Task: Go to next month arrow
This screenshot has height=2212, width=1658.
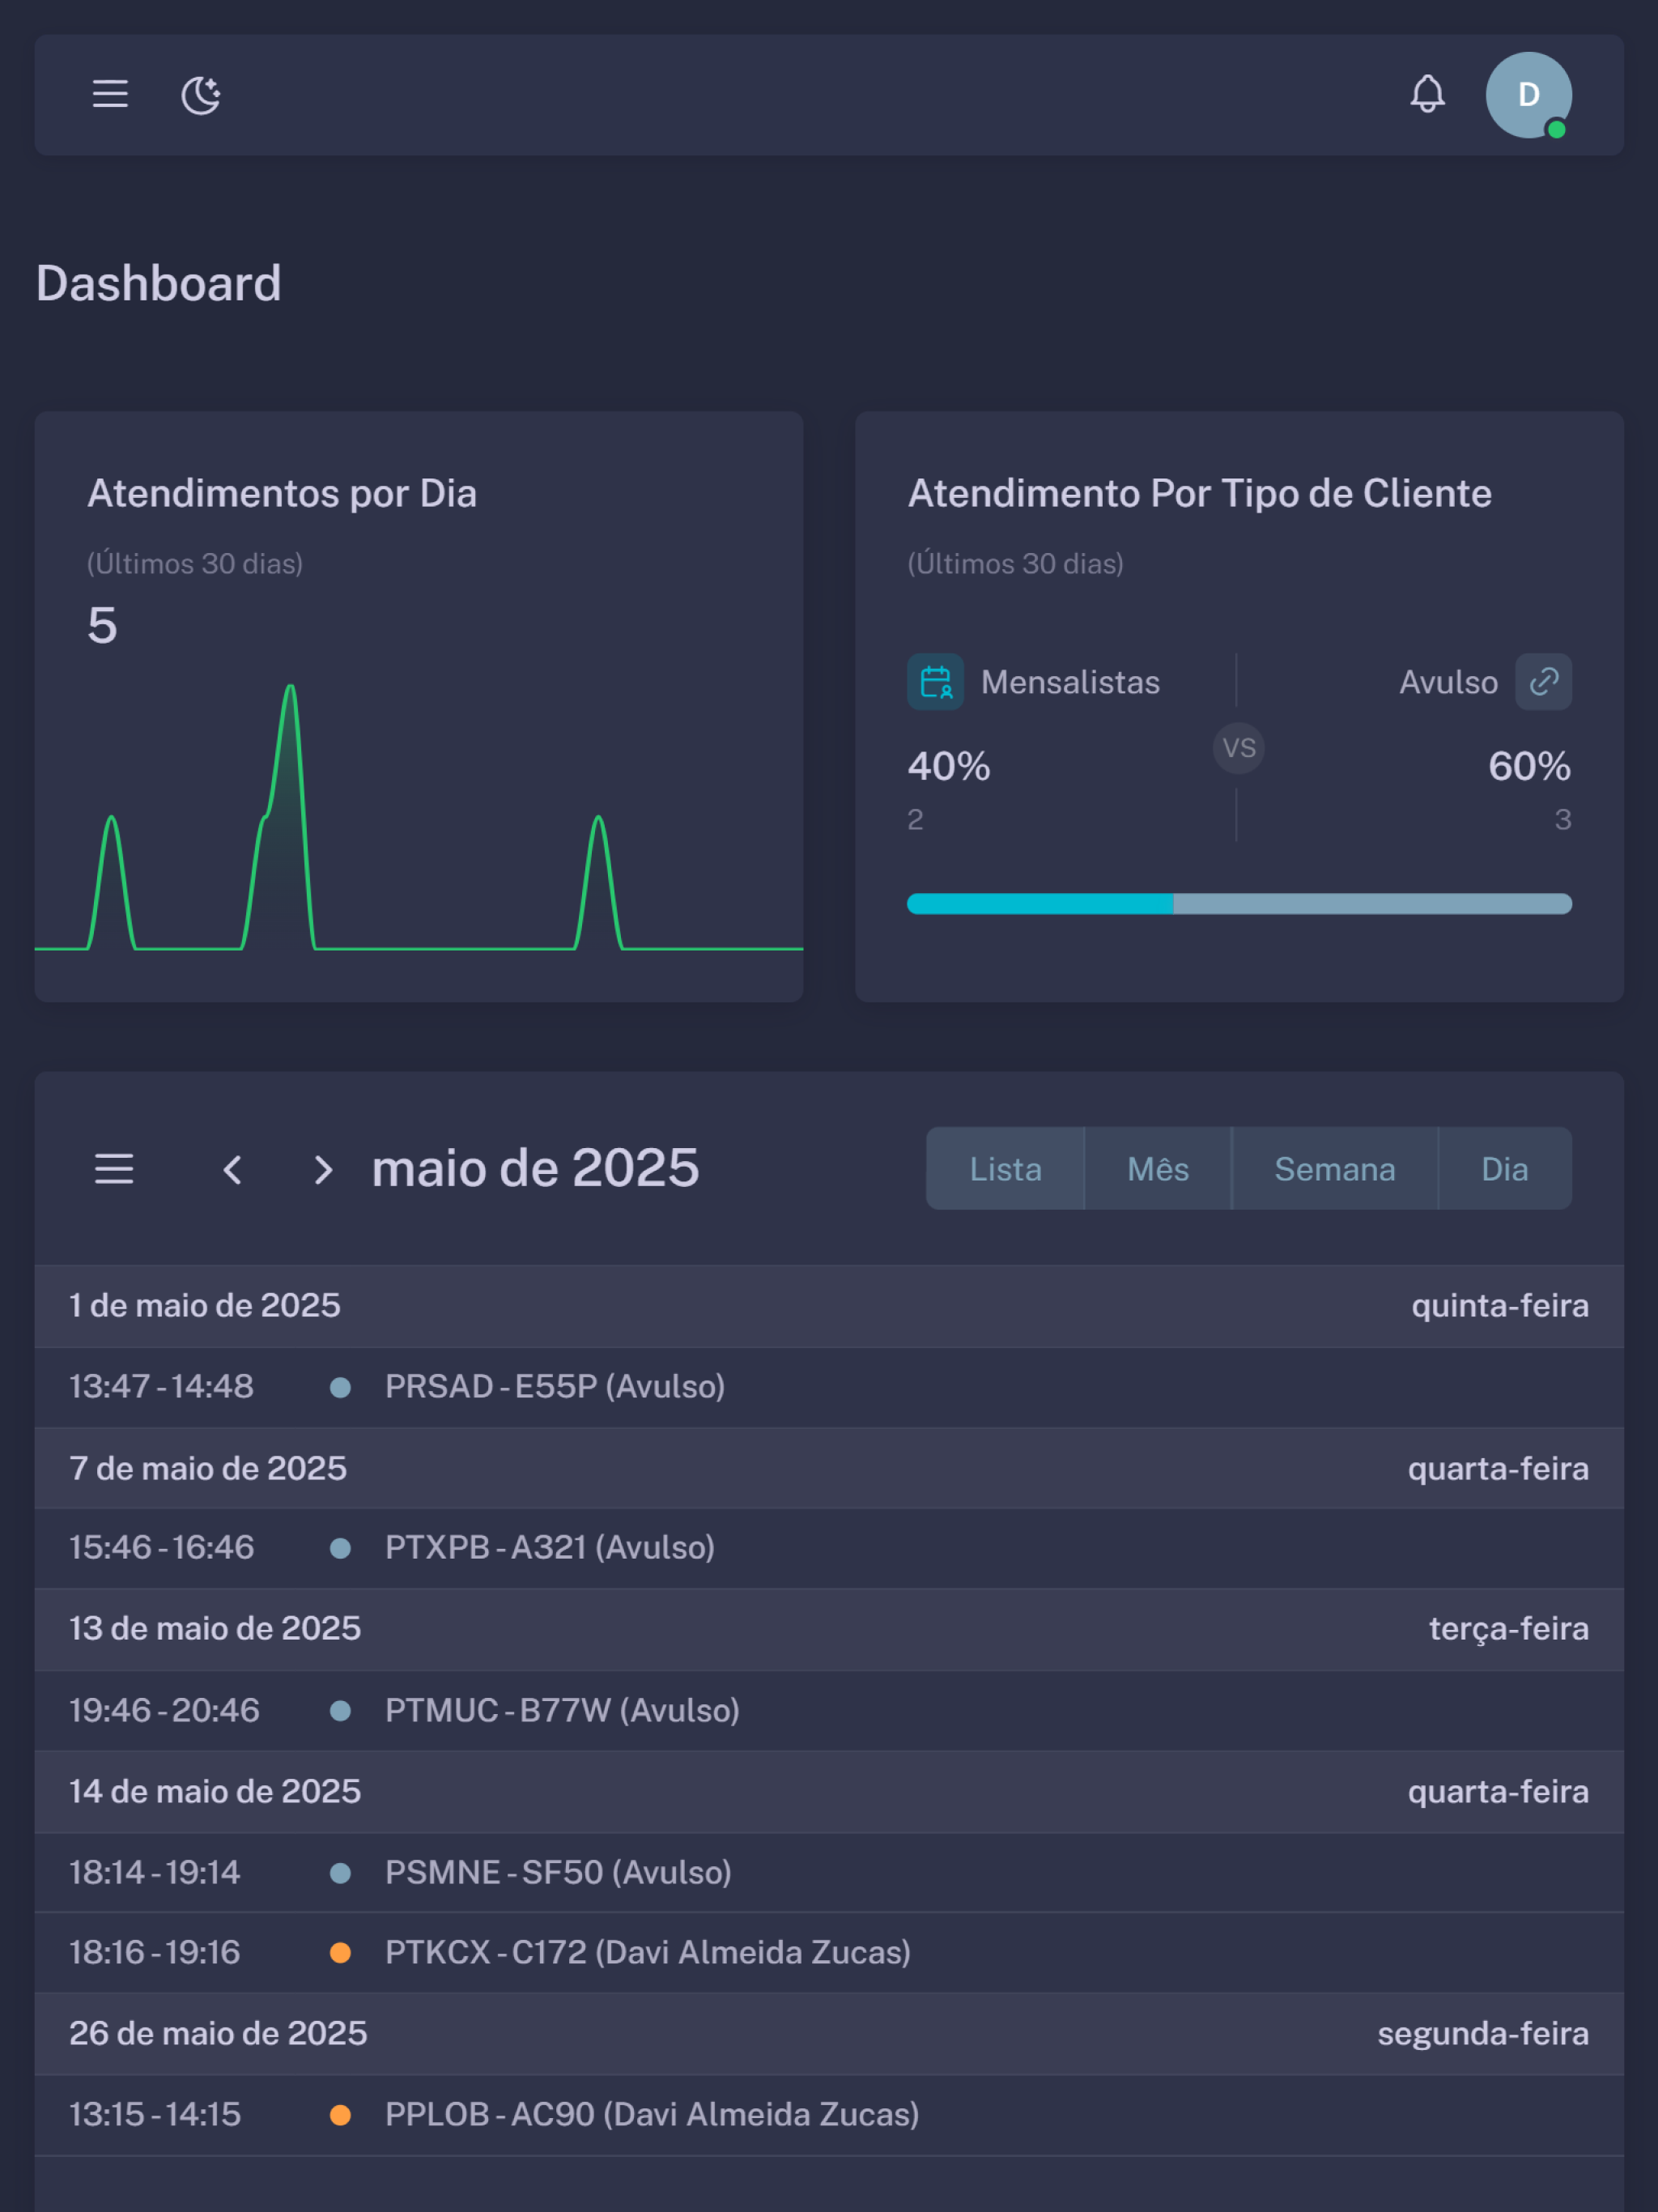Action: [322, 1169]
